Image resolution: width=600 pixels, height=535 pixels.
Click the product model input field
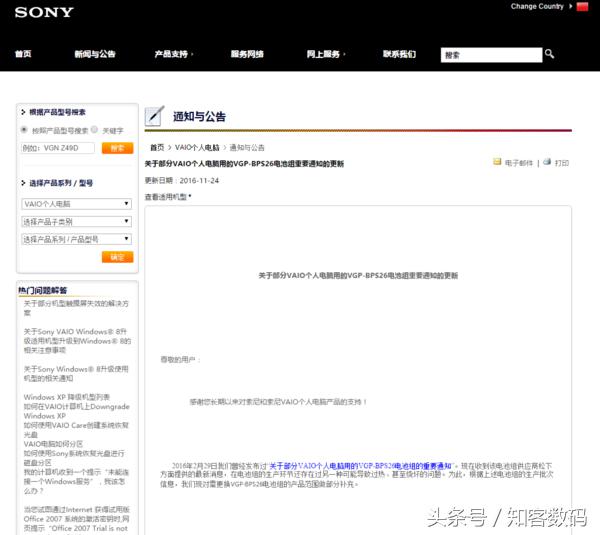[x=58, y=148]
